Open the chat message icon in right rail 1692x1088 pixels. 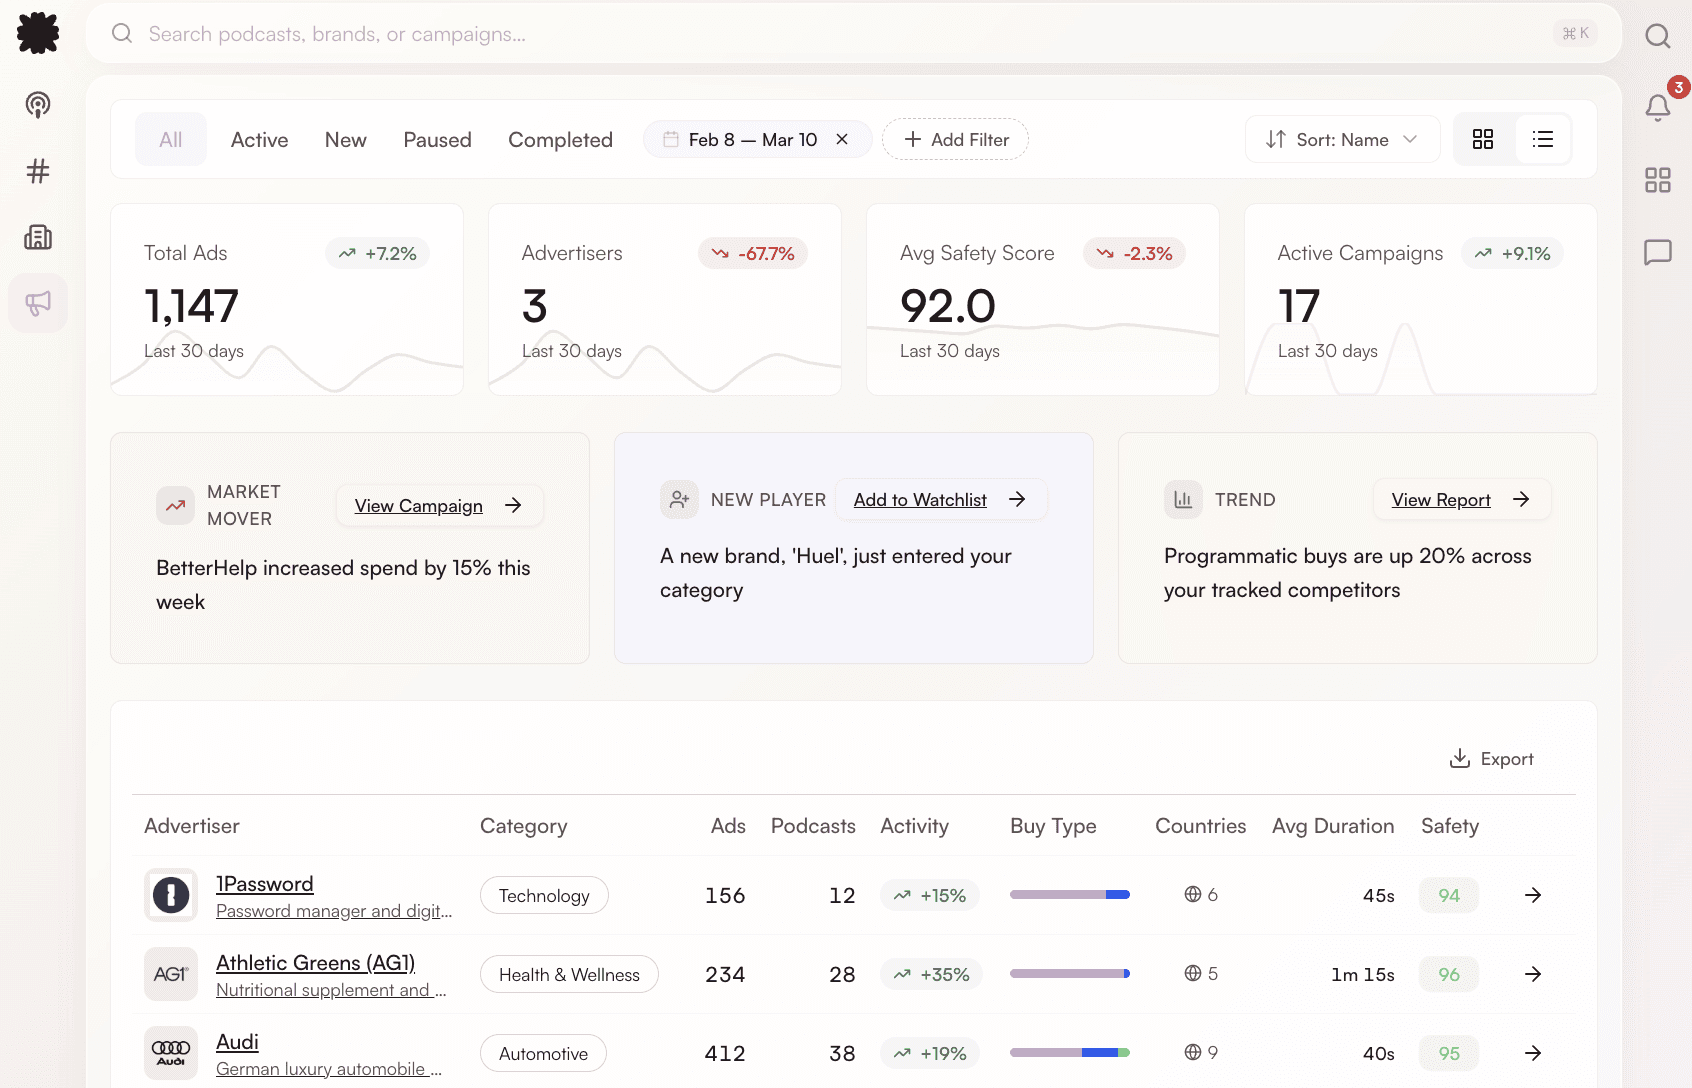[x=1658, y=252]
